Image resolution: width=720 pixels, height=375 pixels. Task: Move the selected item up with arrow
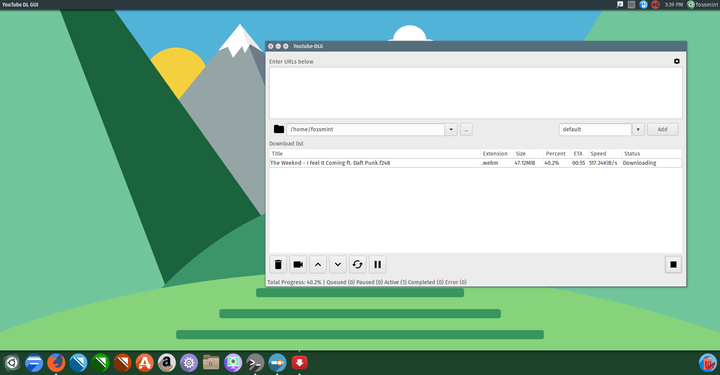[x=318, y=264]
